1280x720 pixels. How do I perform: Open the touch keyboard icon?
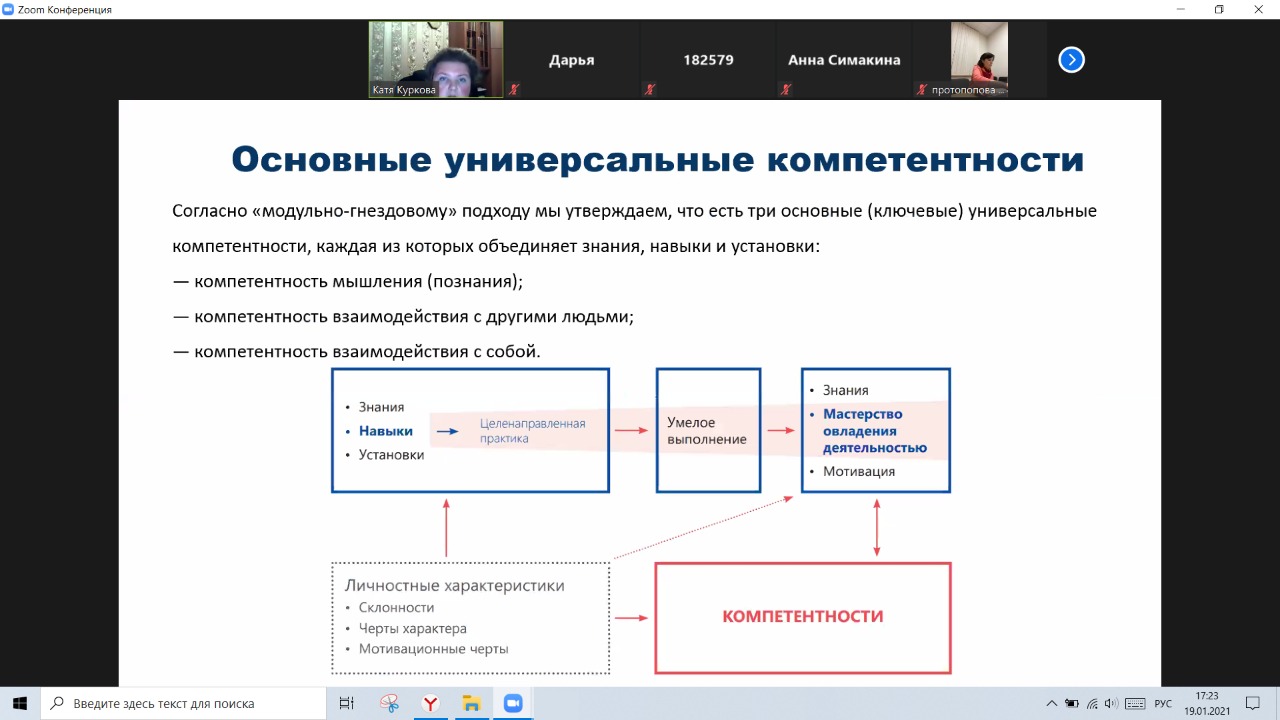(x=1133, y=703)
